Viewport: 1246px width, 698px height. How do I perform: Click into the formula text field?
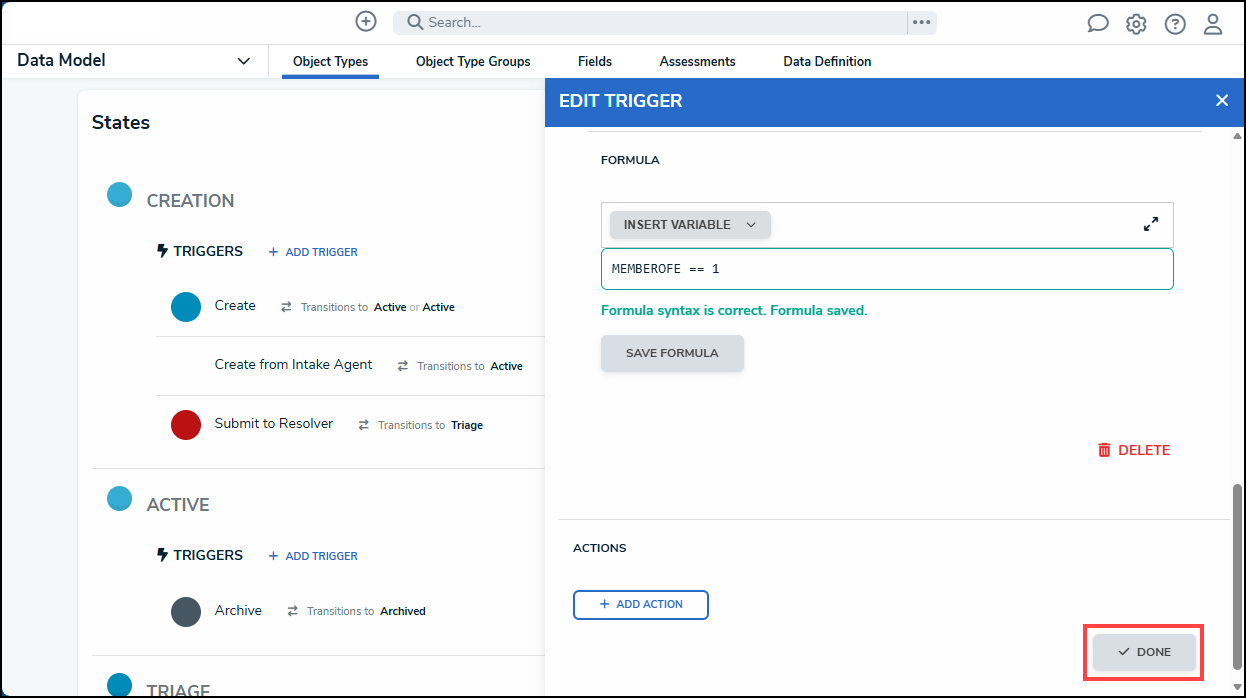tap(887, 269)
